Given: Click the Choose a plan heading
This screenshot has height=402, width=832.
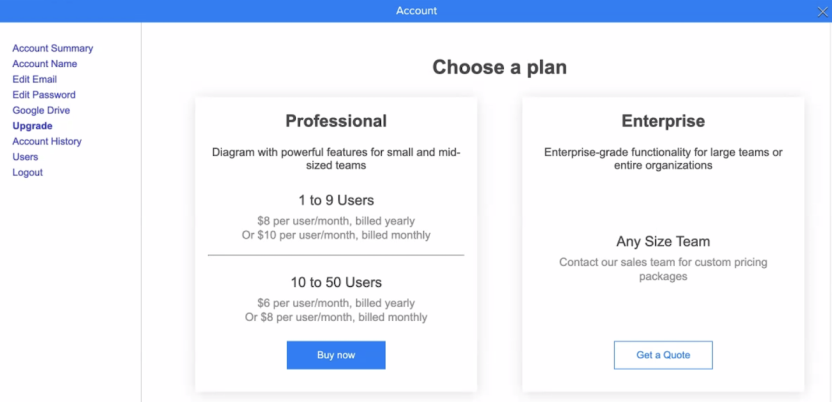Looking at the screenshot, I should (x=499, y=67).
